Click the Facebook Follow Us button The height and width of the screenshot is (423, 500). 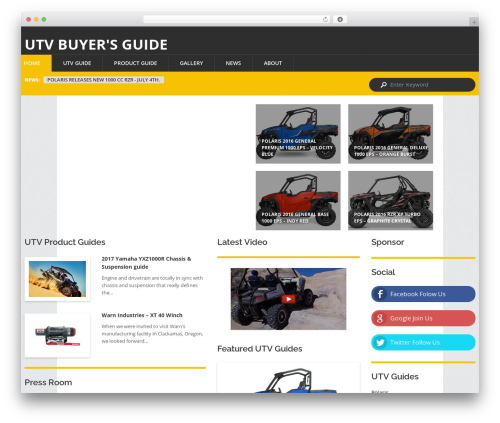point(423,294)
